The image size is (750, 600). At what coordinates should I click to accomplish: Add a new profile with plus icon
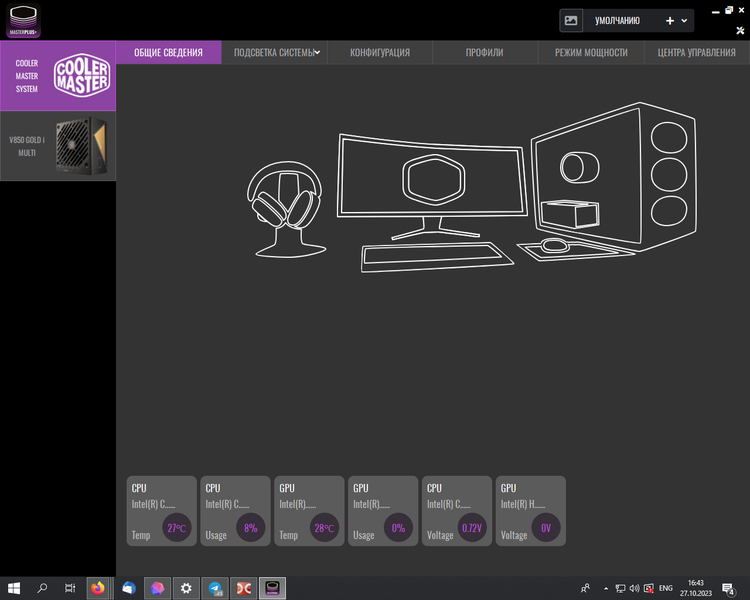coord(670,21)
